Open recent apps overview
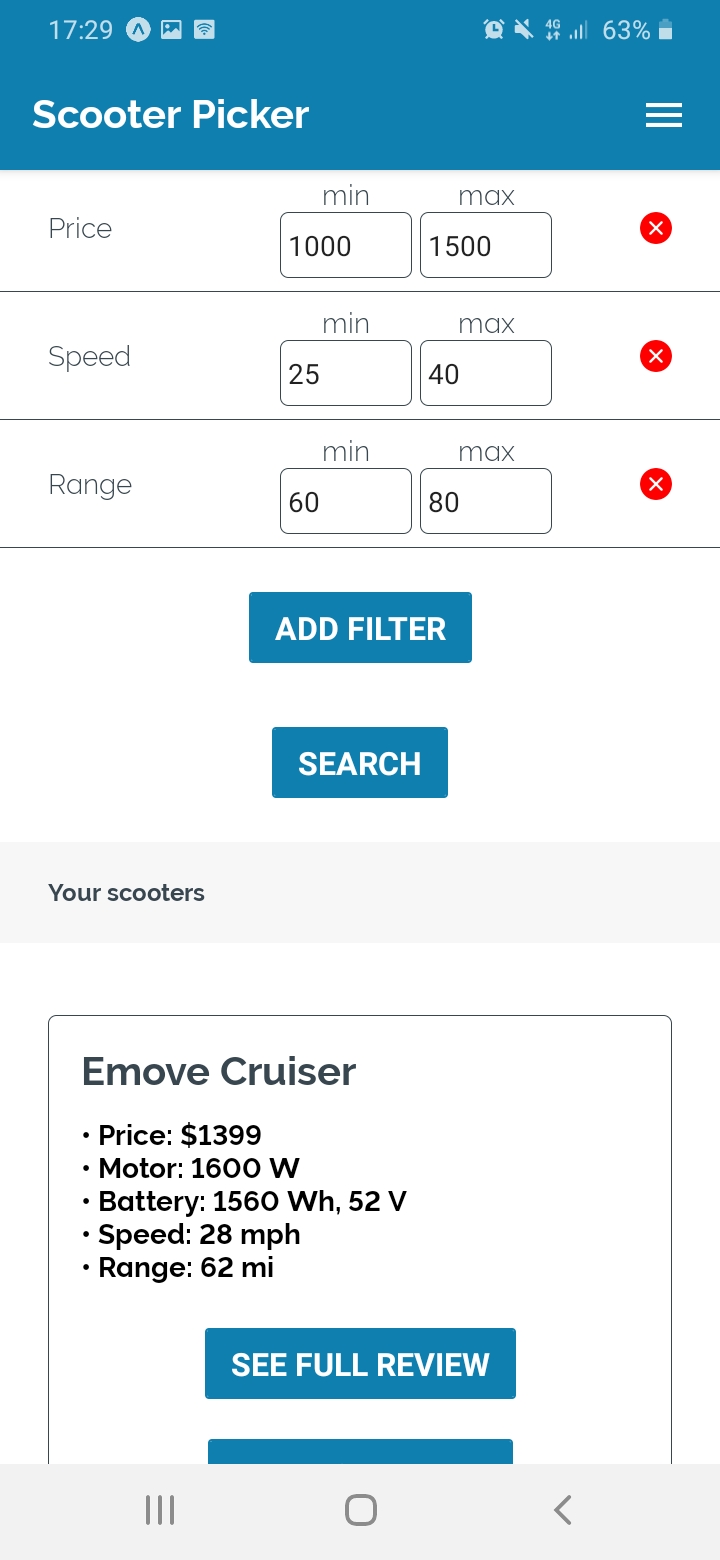 pyautogui.click(x=160, y=1510)
